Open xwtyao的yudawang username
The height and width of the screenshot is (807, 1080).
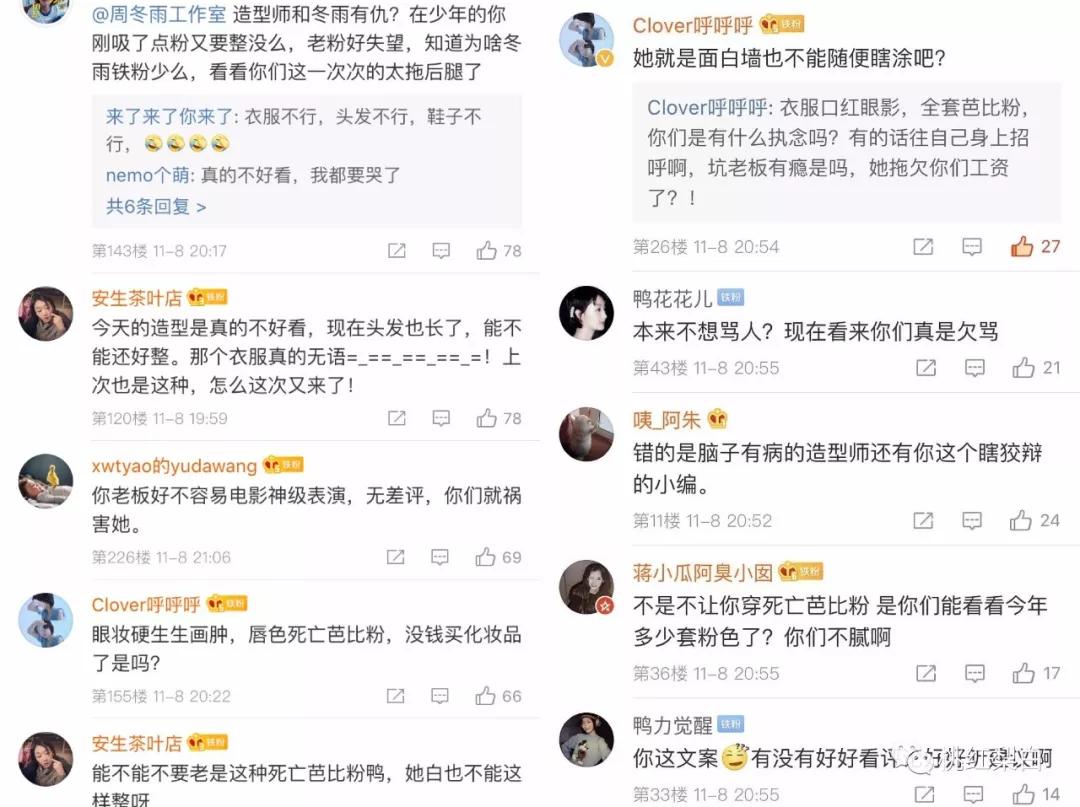click(x=174, y=465)
